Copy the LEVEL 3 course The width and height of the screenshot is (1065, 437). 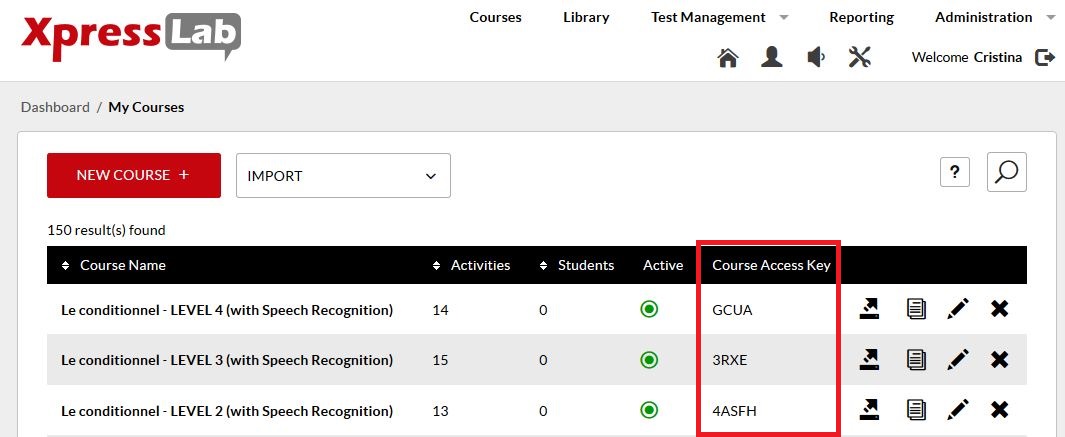point(916,360)
